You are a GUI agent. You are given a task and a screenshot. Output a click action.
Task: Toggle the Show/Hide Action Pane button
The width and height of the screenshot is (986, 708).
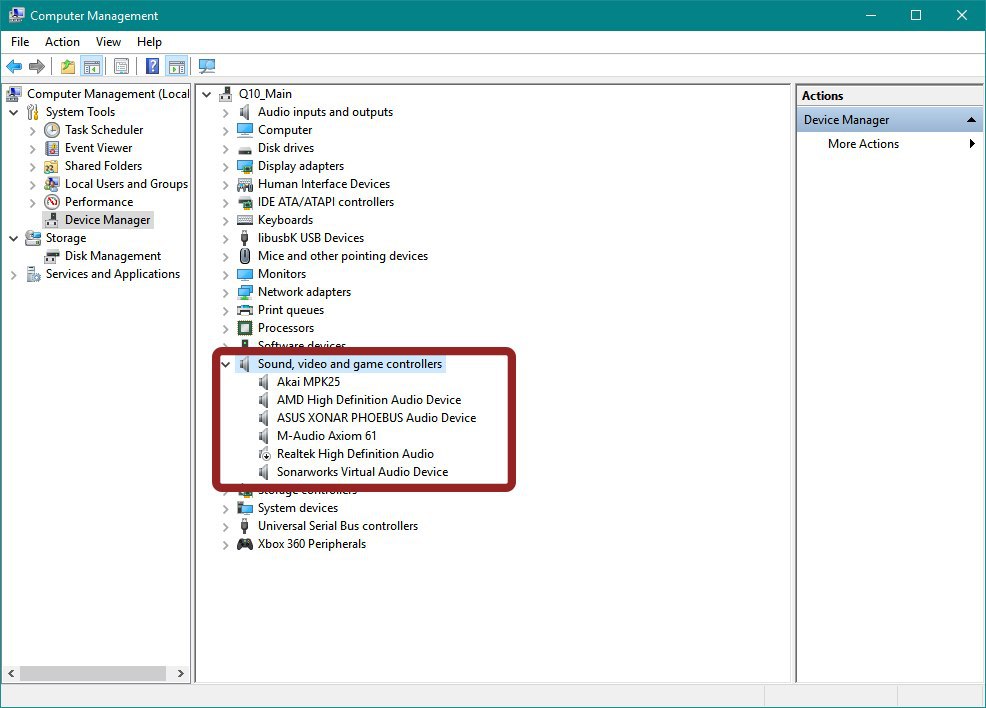[177, 66]
